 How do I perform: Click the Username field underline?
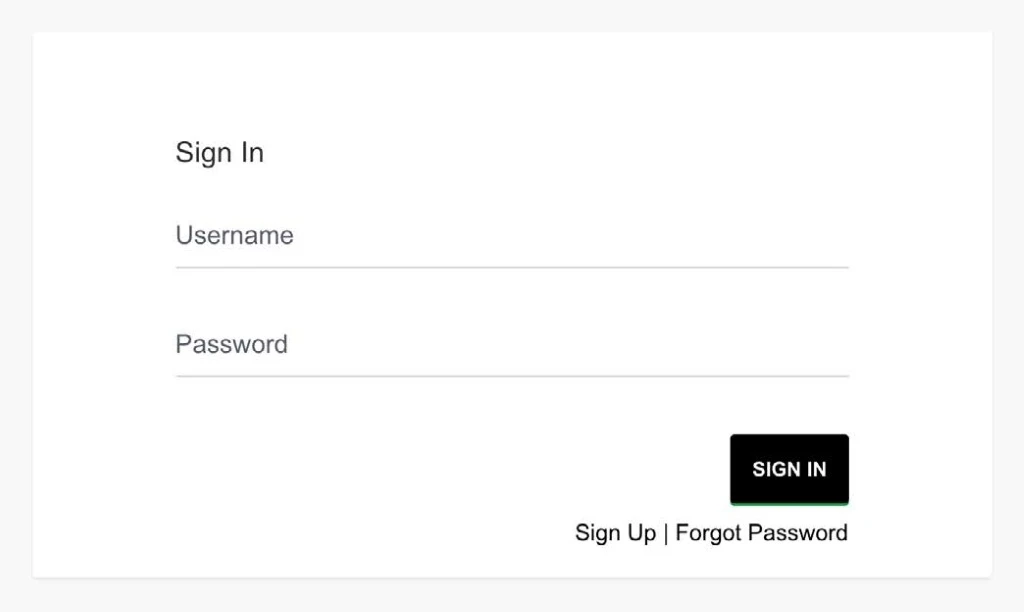pyautogui.click(x=512, y=267)
